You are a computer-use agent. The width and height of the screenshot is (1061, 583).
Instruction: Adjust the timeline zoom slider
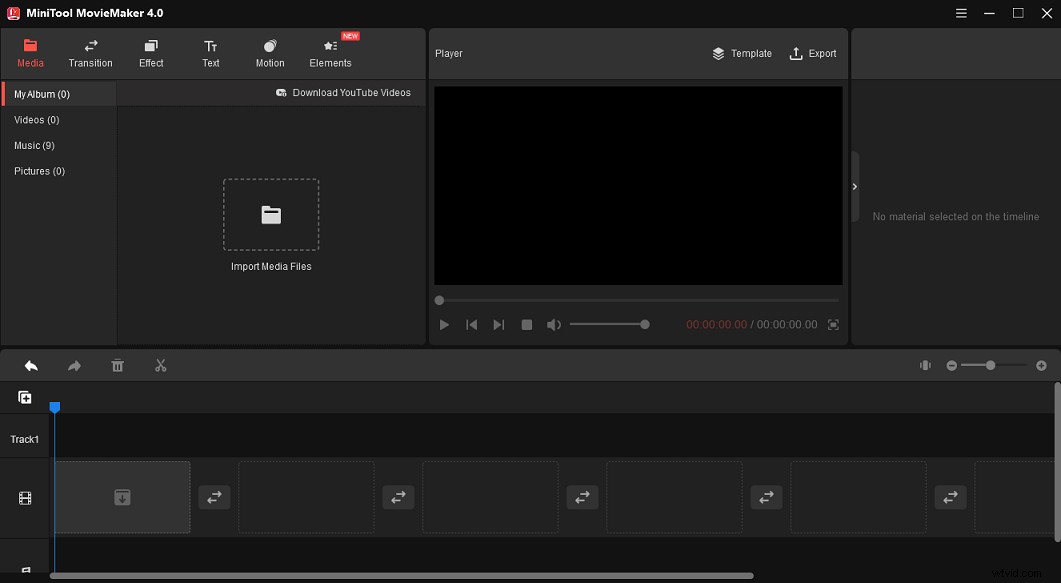990,365
